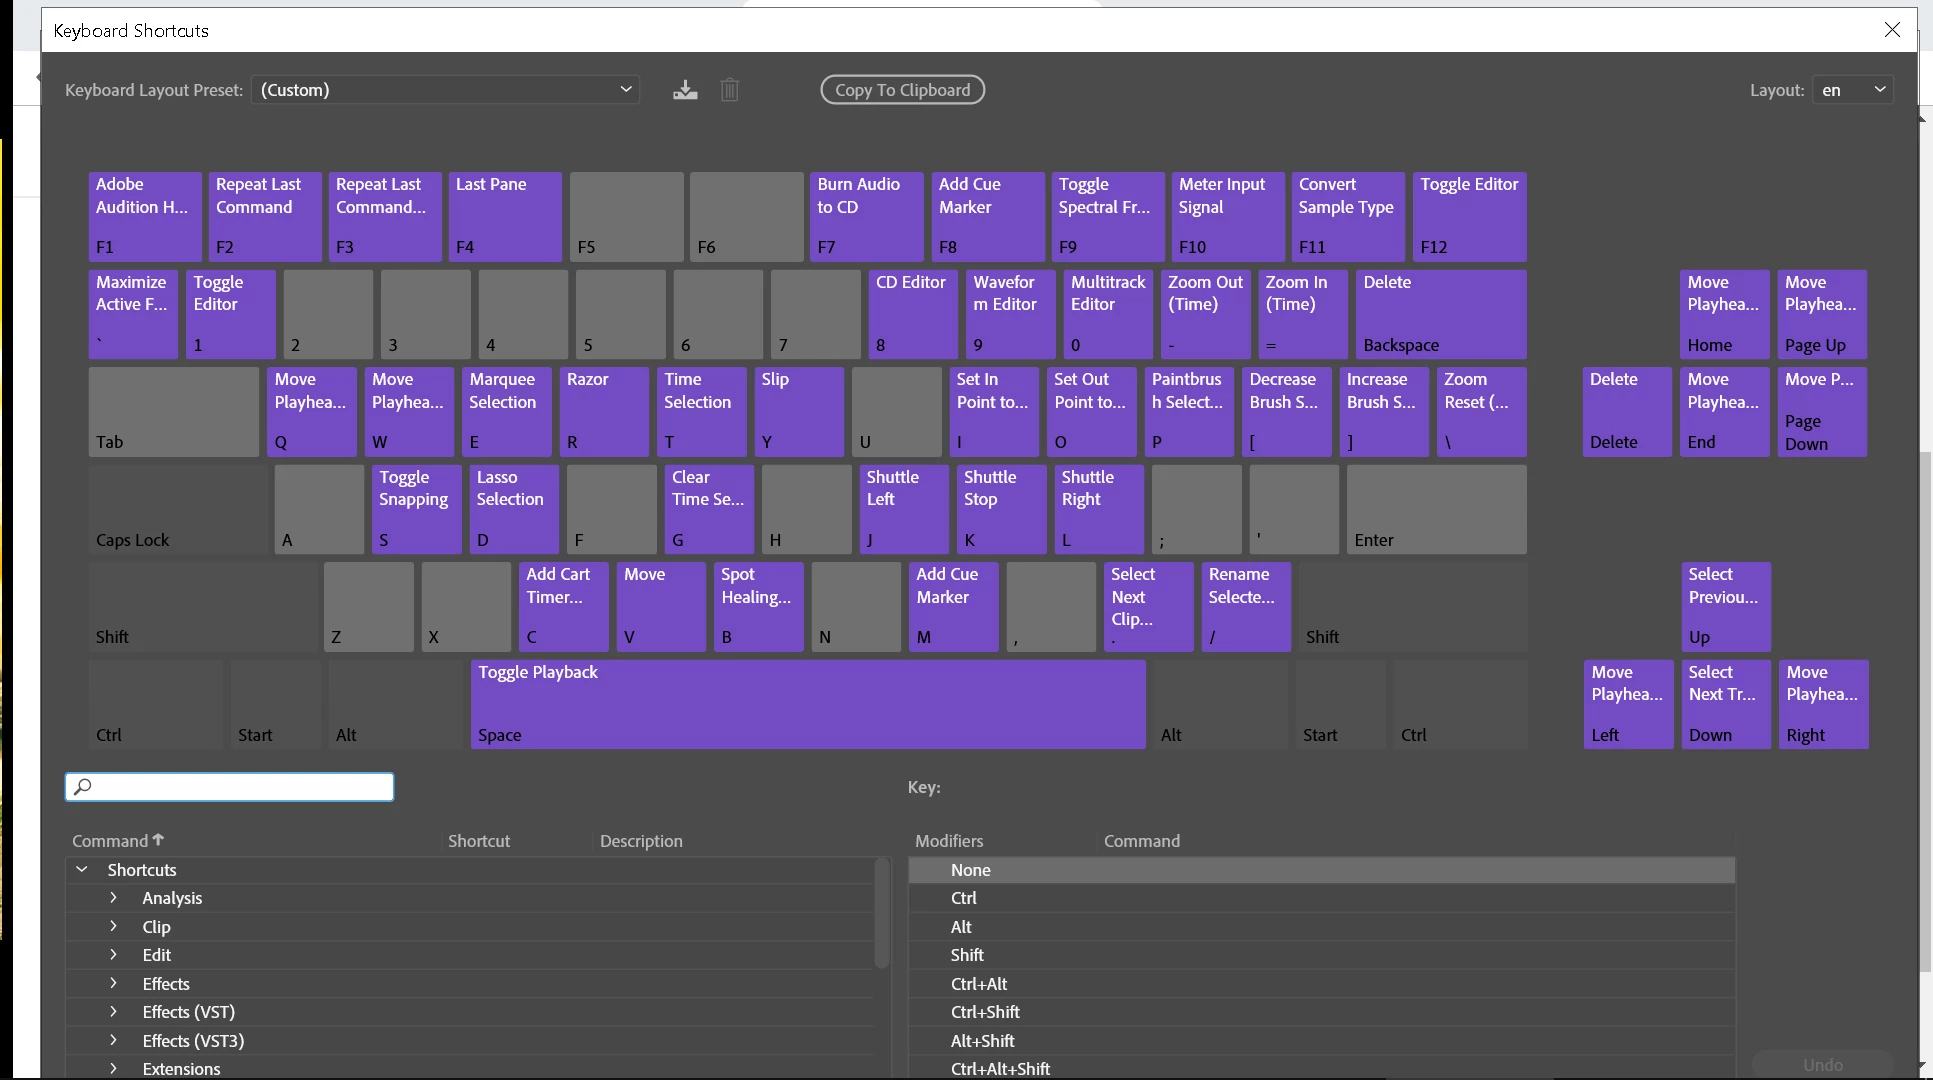Click the Toggle Snapping S key

416,509
